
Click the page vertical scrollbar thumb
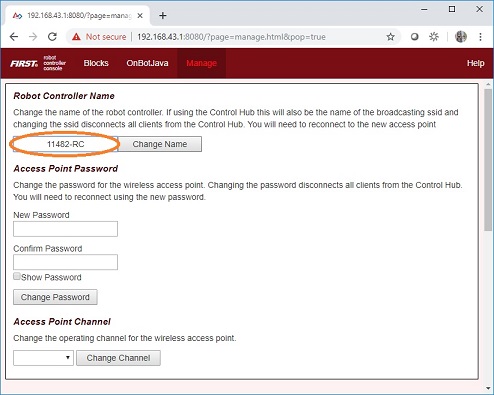pyautogui.click(x=488, y=159)
